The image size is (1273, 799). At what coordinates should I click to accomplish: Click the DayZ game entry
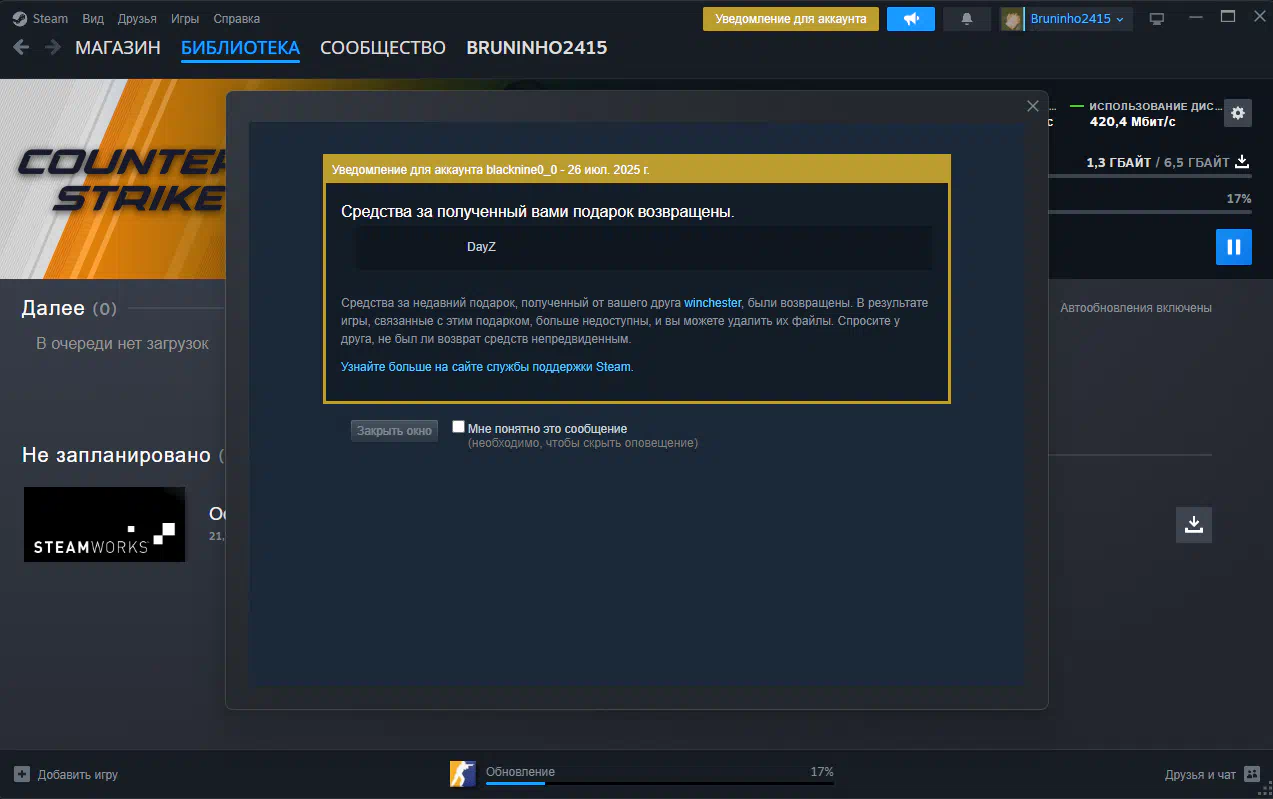pyautogui.click(x=643, y=247)
